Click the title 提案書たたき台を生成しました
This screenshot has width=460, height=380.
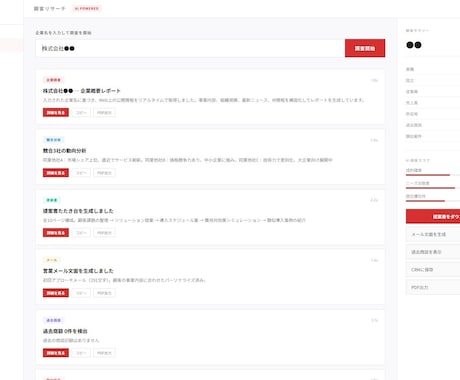pyautogui.click(x=78, y=211)
